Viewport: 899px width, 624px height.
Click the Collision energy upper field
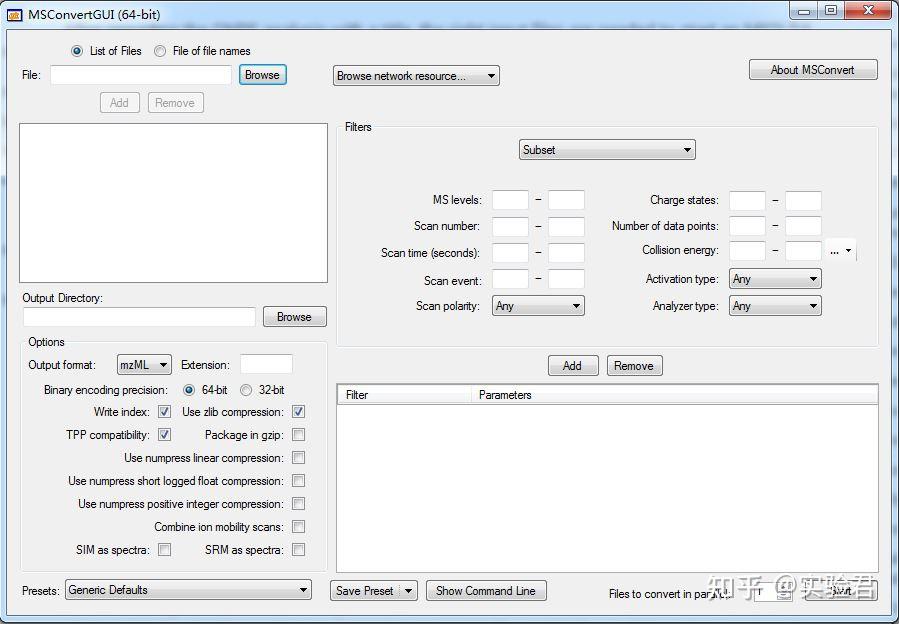(x=803, y=251)
